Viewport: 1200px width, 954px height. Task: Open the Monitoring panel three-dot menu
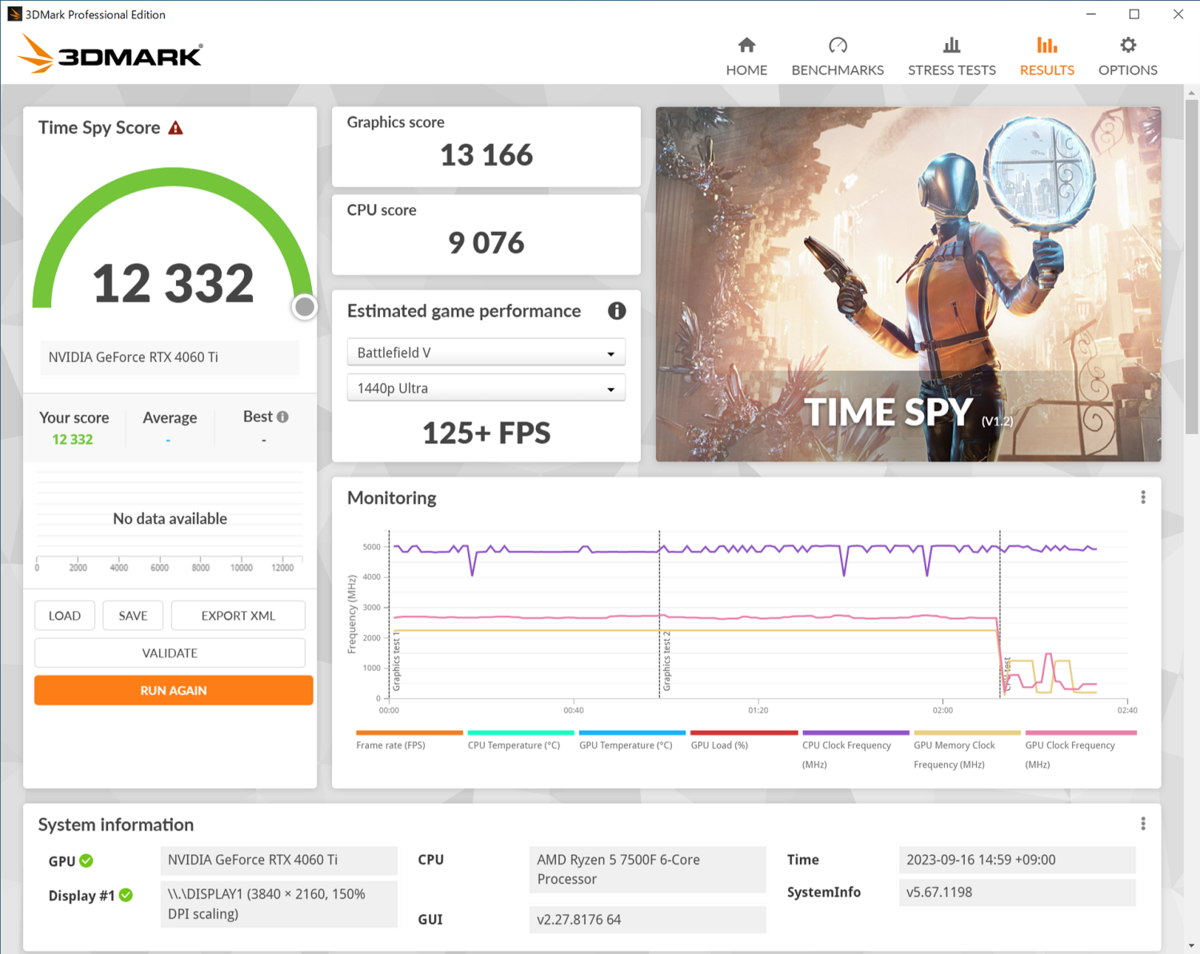pos(1143,497)
